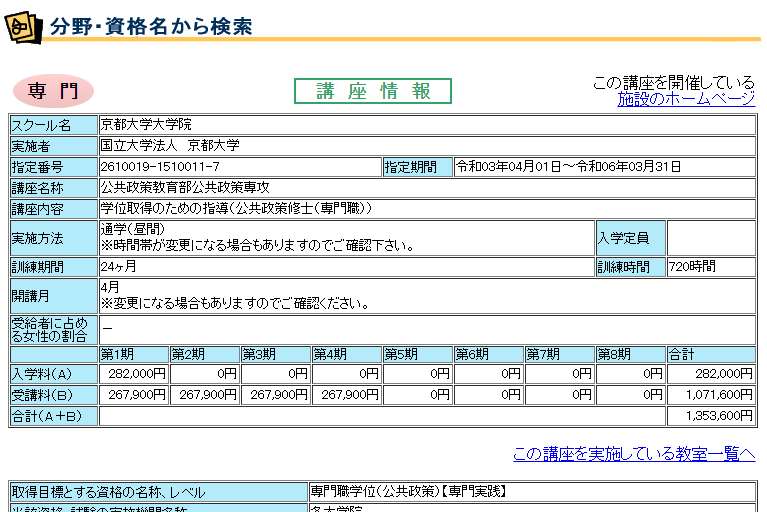Screen dimensions: 767x512
Task: Click the yellow search notepad icon
Action: [x=23, y=28]
